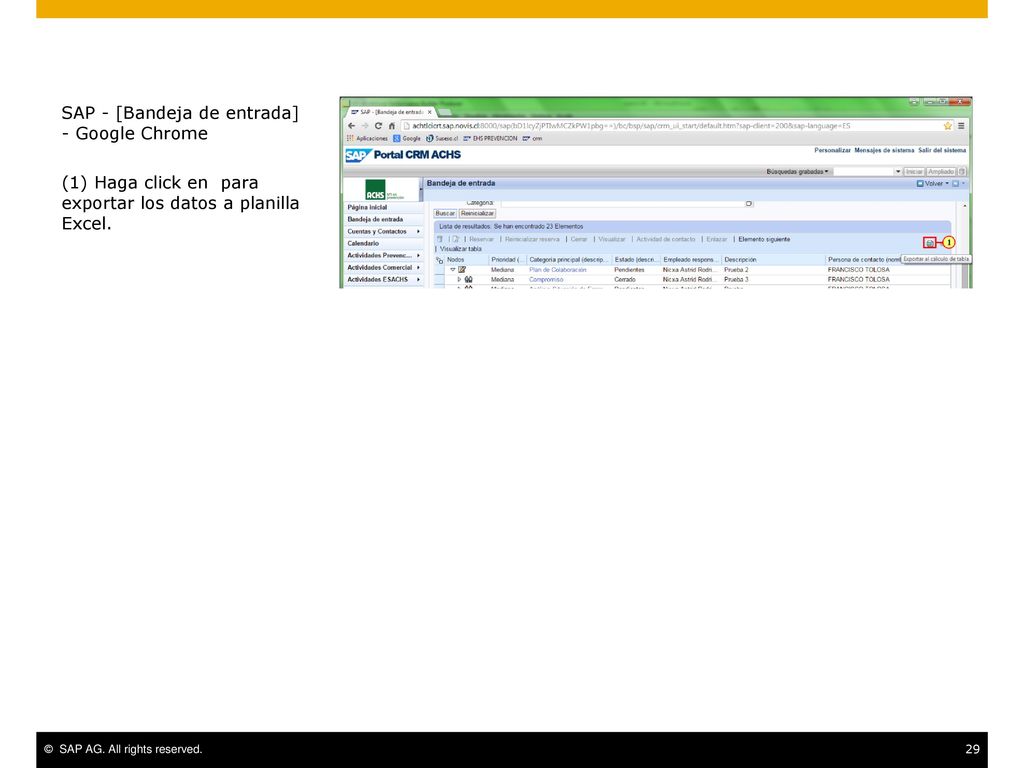Select the row selector of Prueba 2

pos(439,270)
